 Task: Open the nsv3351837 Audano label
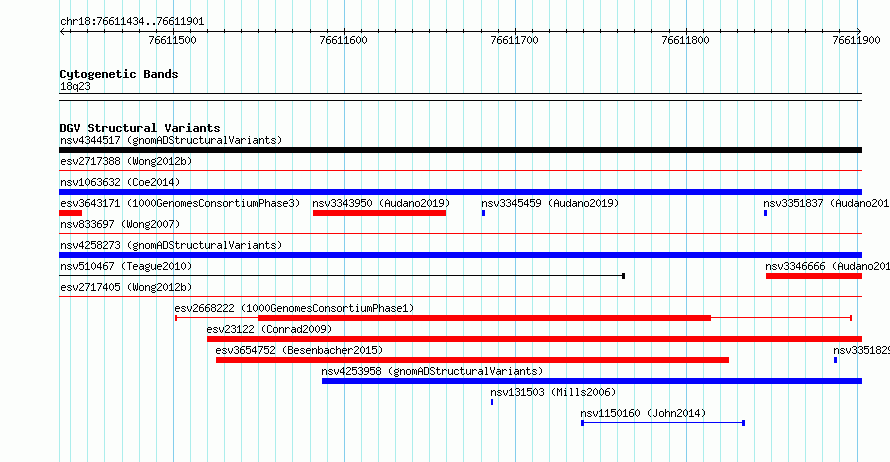(826, 203)
